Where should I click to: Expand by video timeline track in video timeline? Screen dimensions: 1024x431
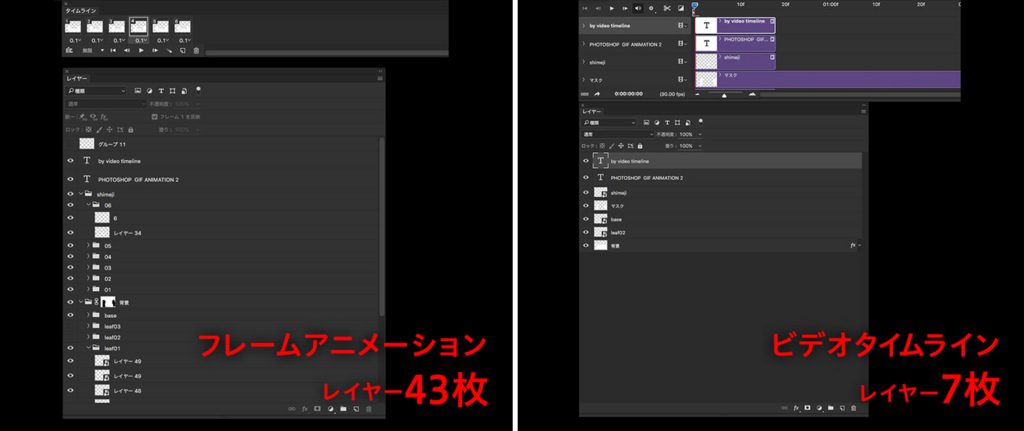[x=583, y=25]
